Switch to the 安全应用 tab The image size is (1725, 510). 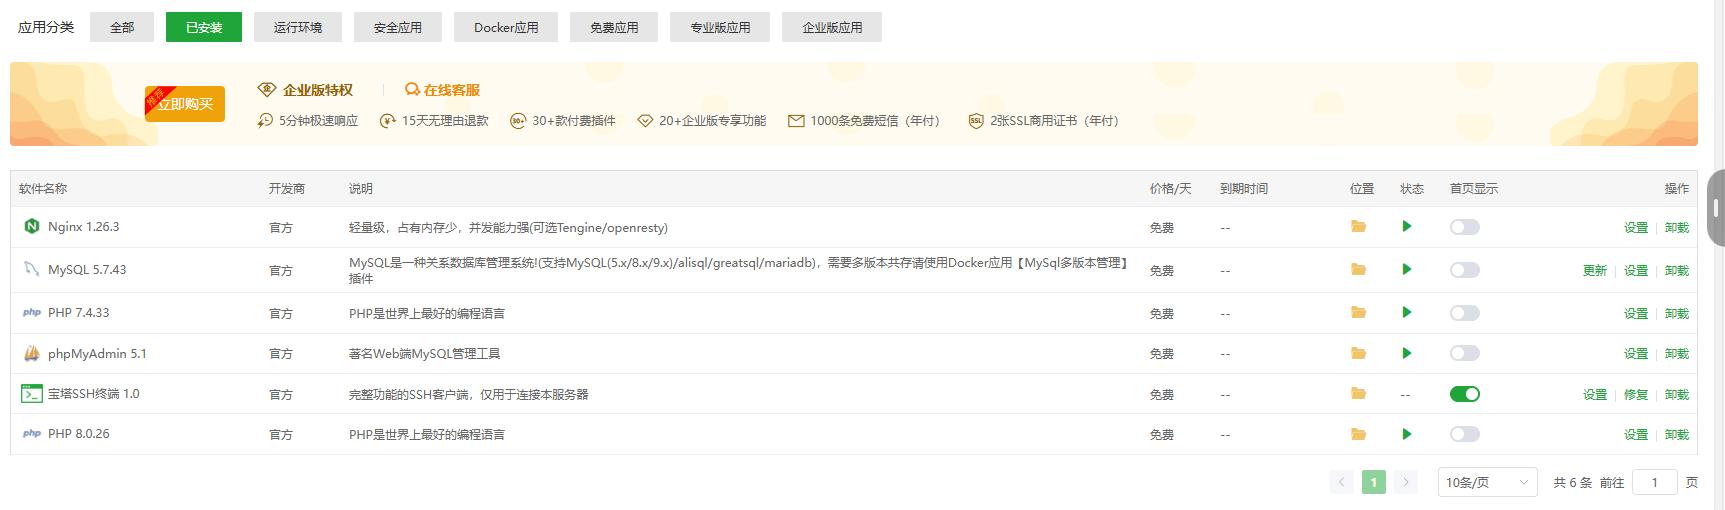398,27
